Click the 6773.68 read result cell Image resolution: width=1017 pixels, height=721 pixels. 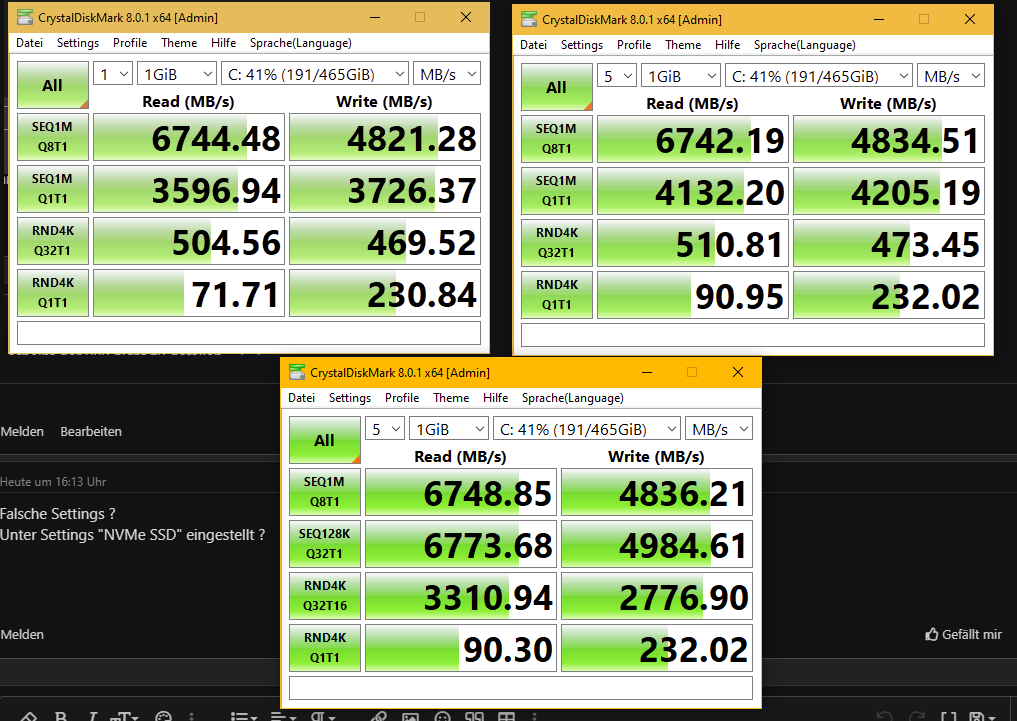click(x=461, y=544)
